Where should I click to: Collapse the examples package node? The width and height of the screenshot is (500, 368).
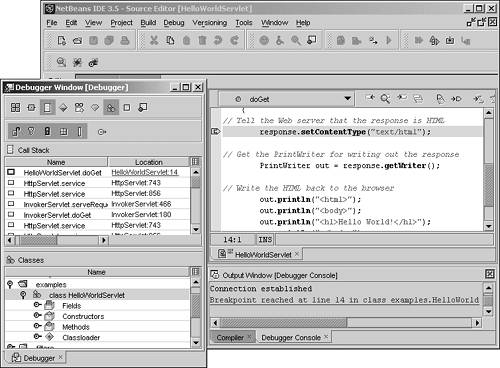coord(10,284)
